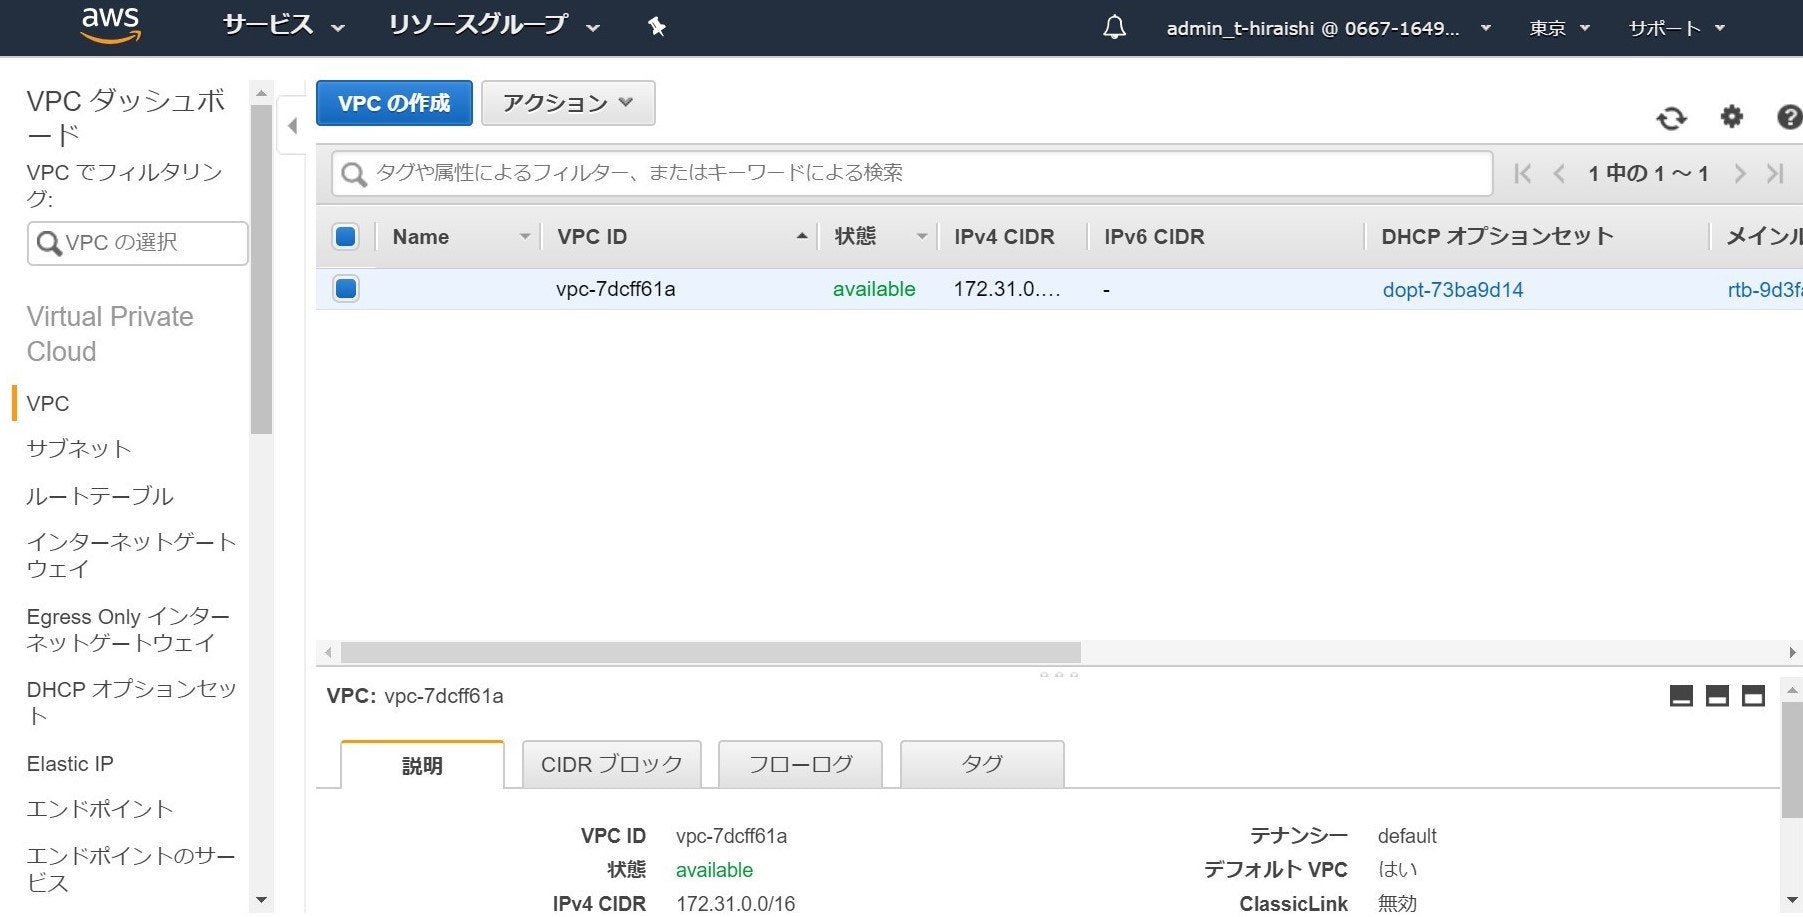Open the サポート dropdown menu
This screenshot has width=1803, height=917.
point(1677,28)
